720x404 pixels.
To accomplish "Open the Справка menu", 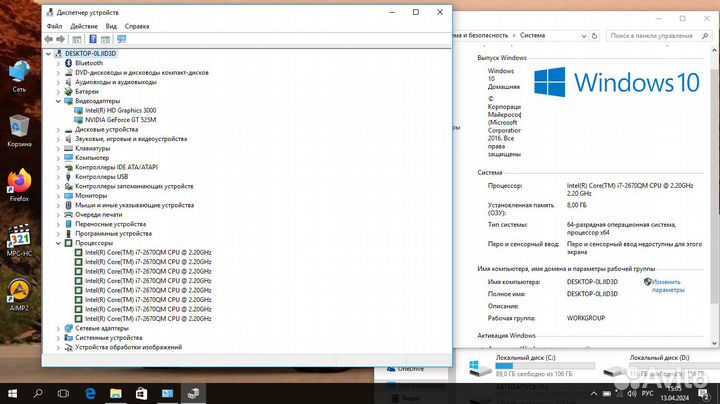I will (x=137, y=26).
